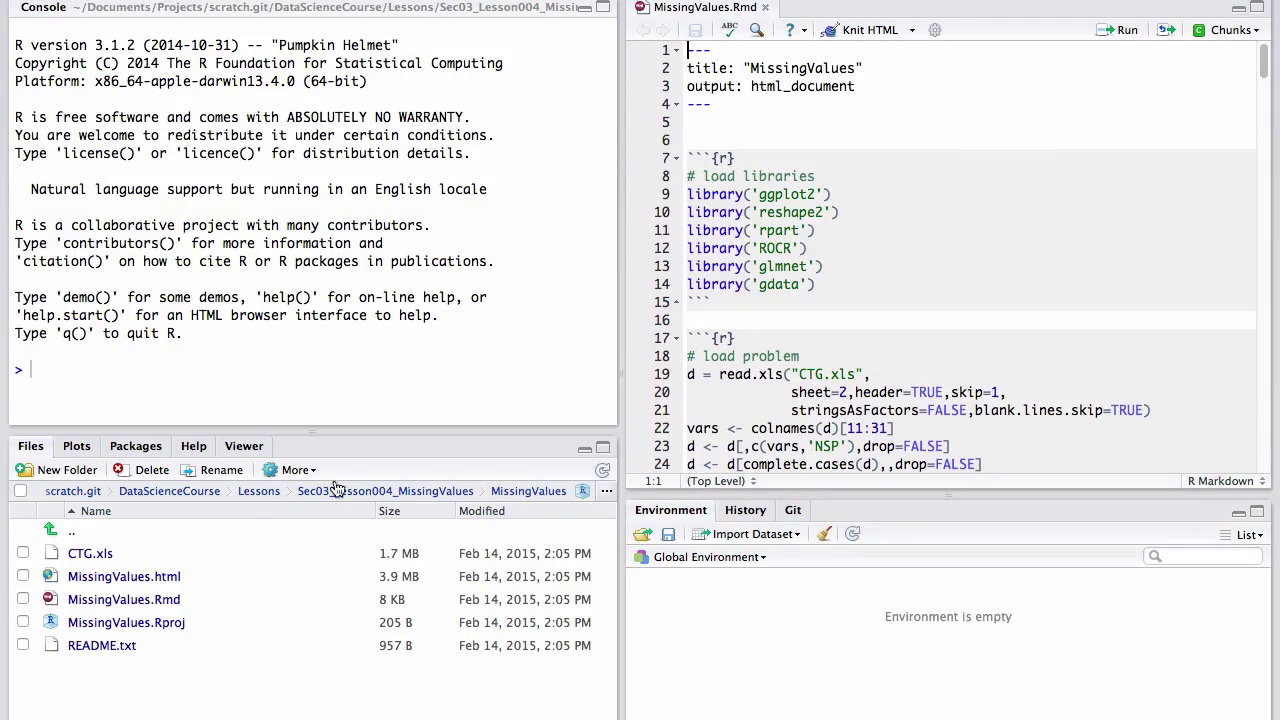Collapse the YAML header fold at line 1

(x=677, y=50)
